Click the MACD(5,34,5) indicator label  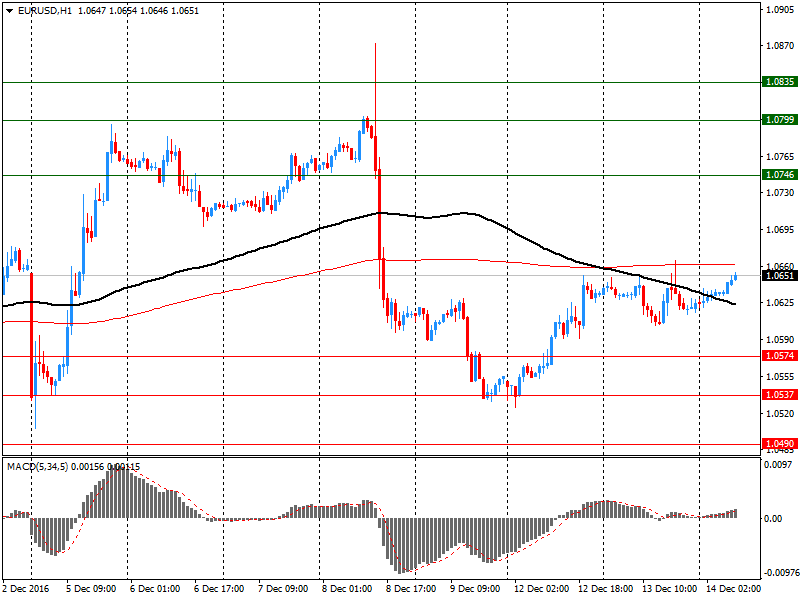pyautogui.click(x=37, y=466)
